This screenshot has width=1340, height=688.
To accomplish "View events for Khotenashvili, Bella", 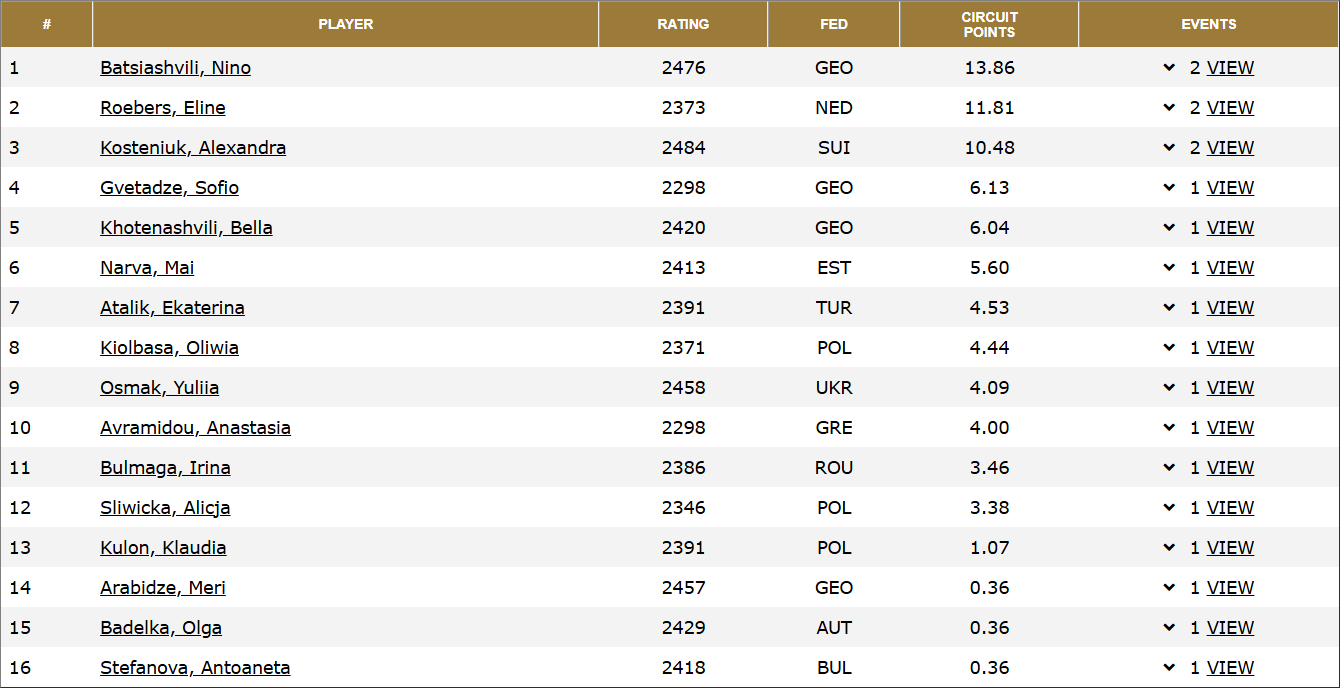I will point(1230,227).
